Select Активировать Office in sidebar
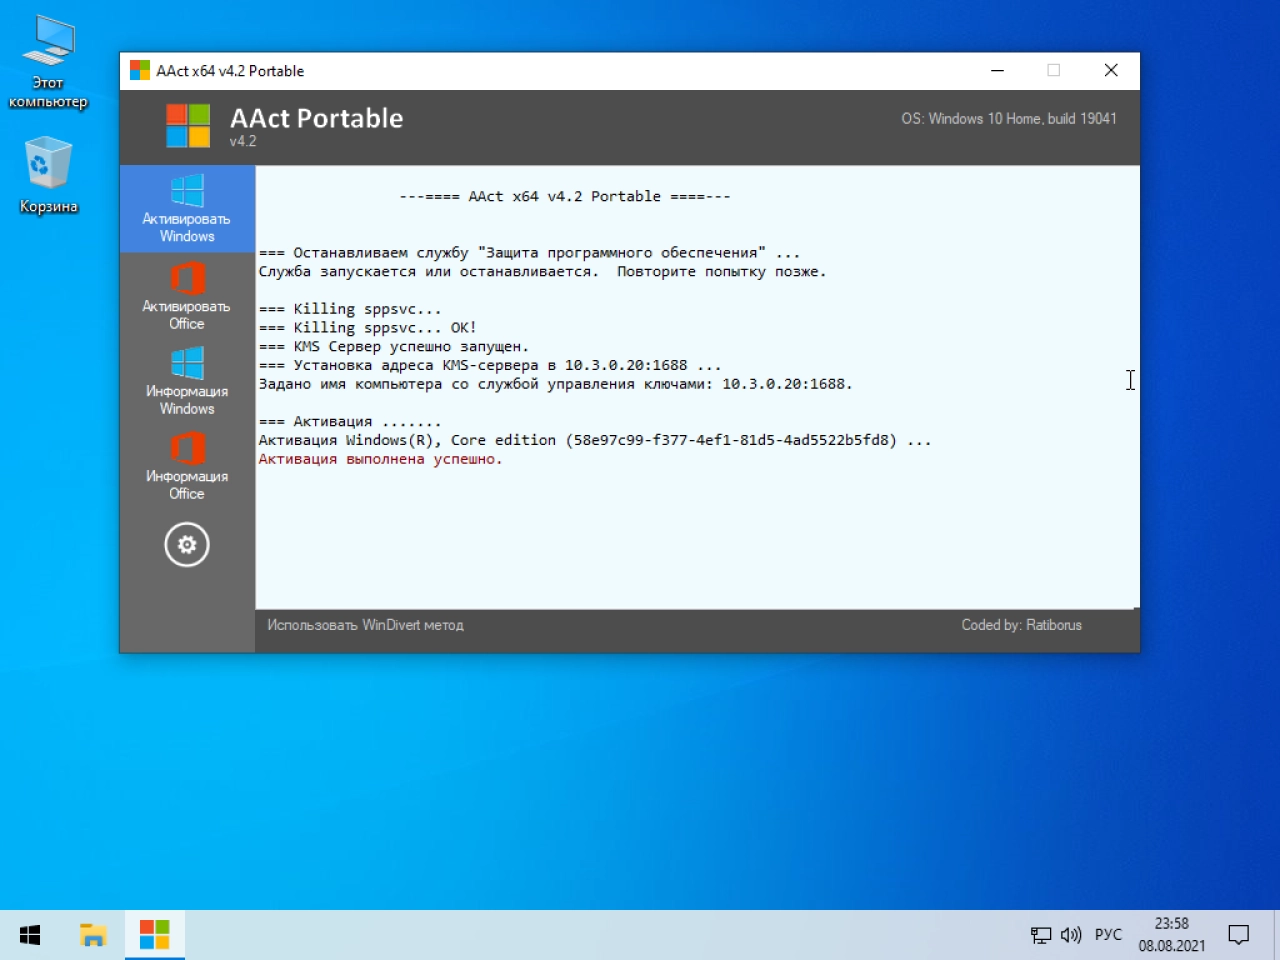The image size is (1280, 960). click(x=187, y=296)
